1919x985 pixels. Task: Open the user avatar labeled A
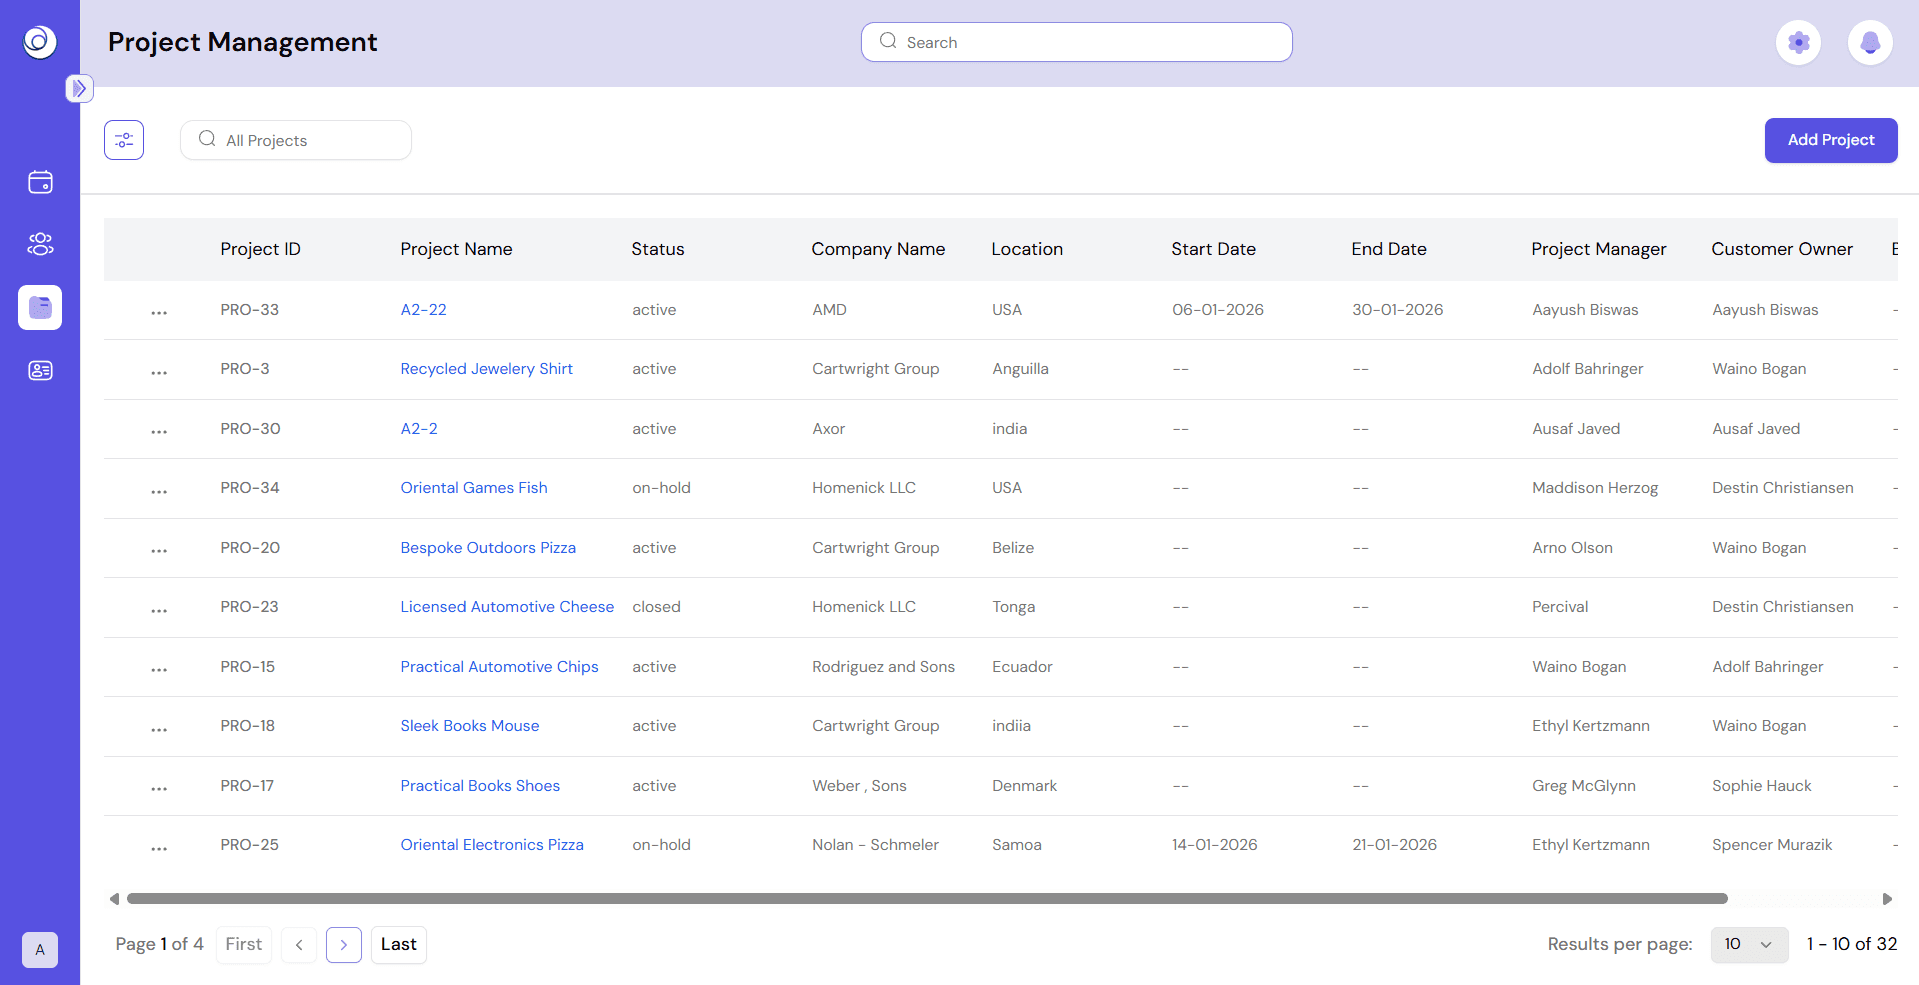[40, 950]
